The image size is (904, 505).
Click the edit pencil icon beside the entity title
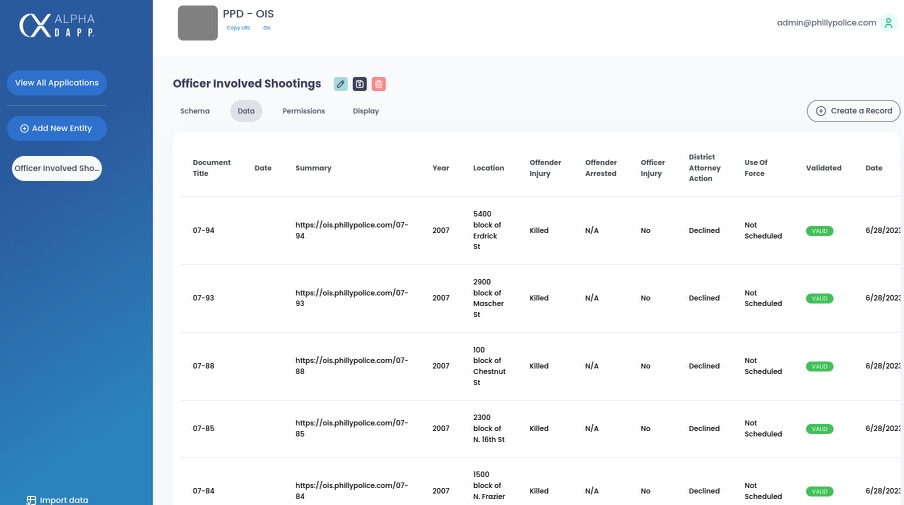point(341,84)
